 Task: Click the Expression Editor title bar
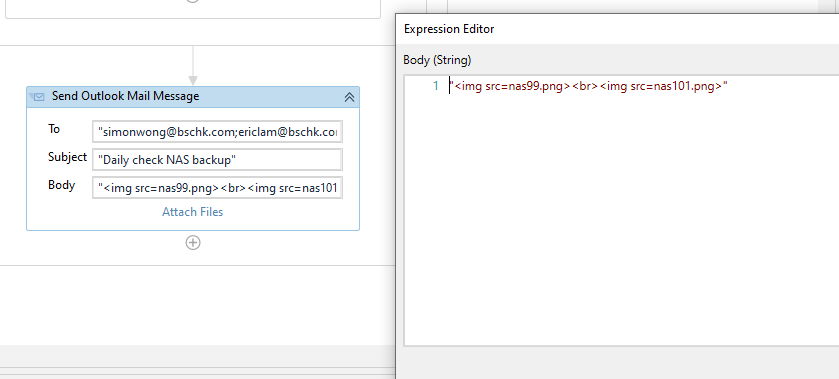[617, 29]
